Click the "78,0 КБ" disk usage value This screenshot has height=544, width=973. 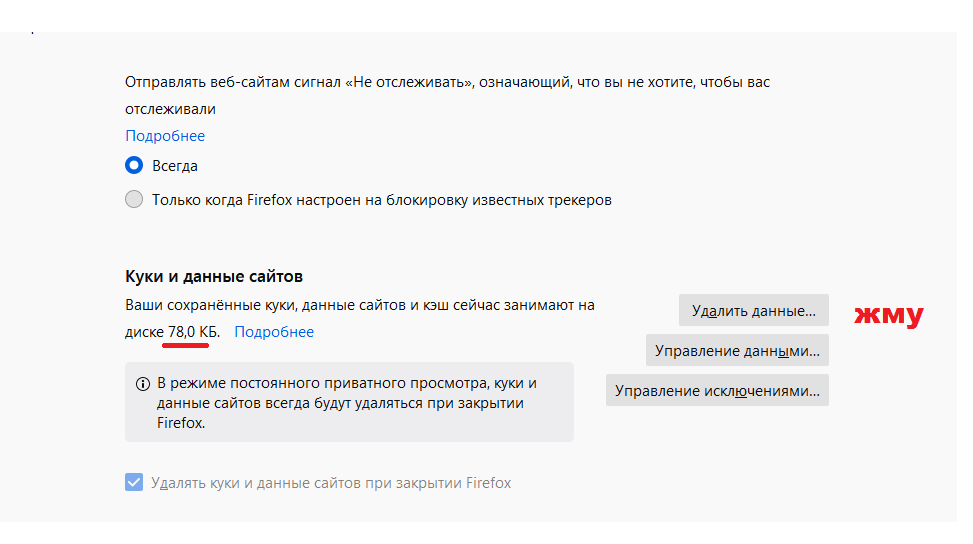coord(193,332)
